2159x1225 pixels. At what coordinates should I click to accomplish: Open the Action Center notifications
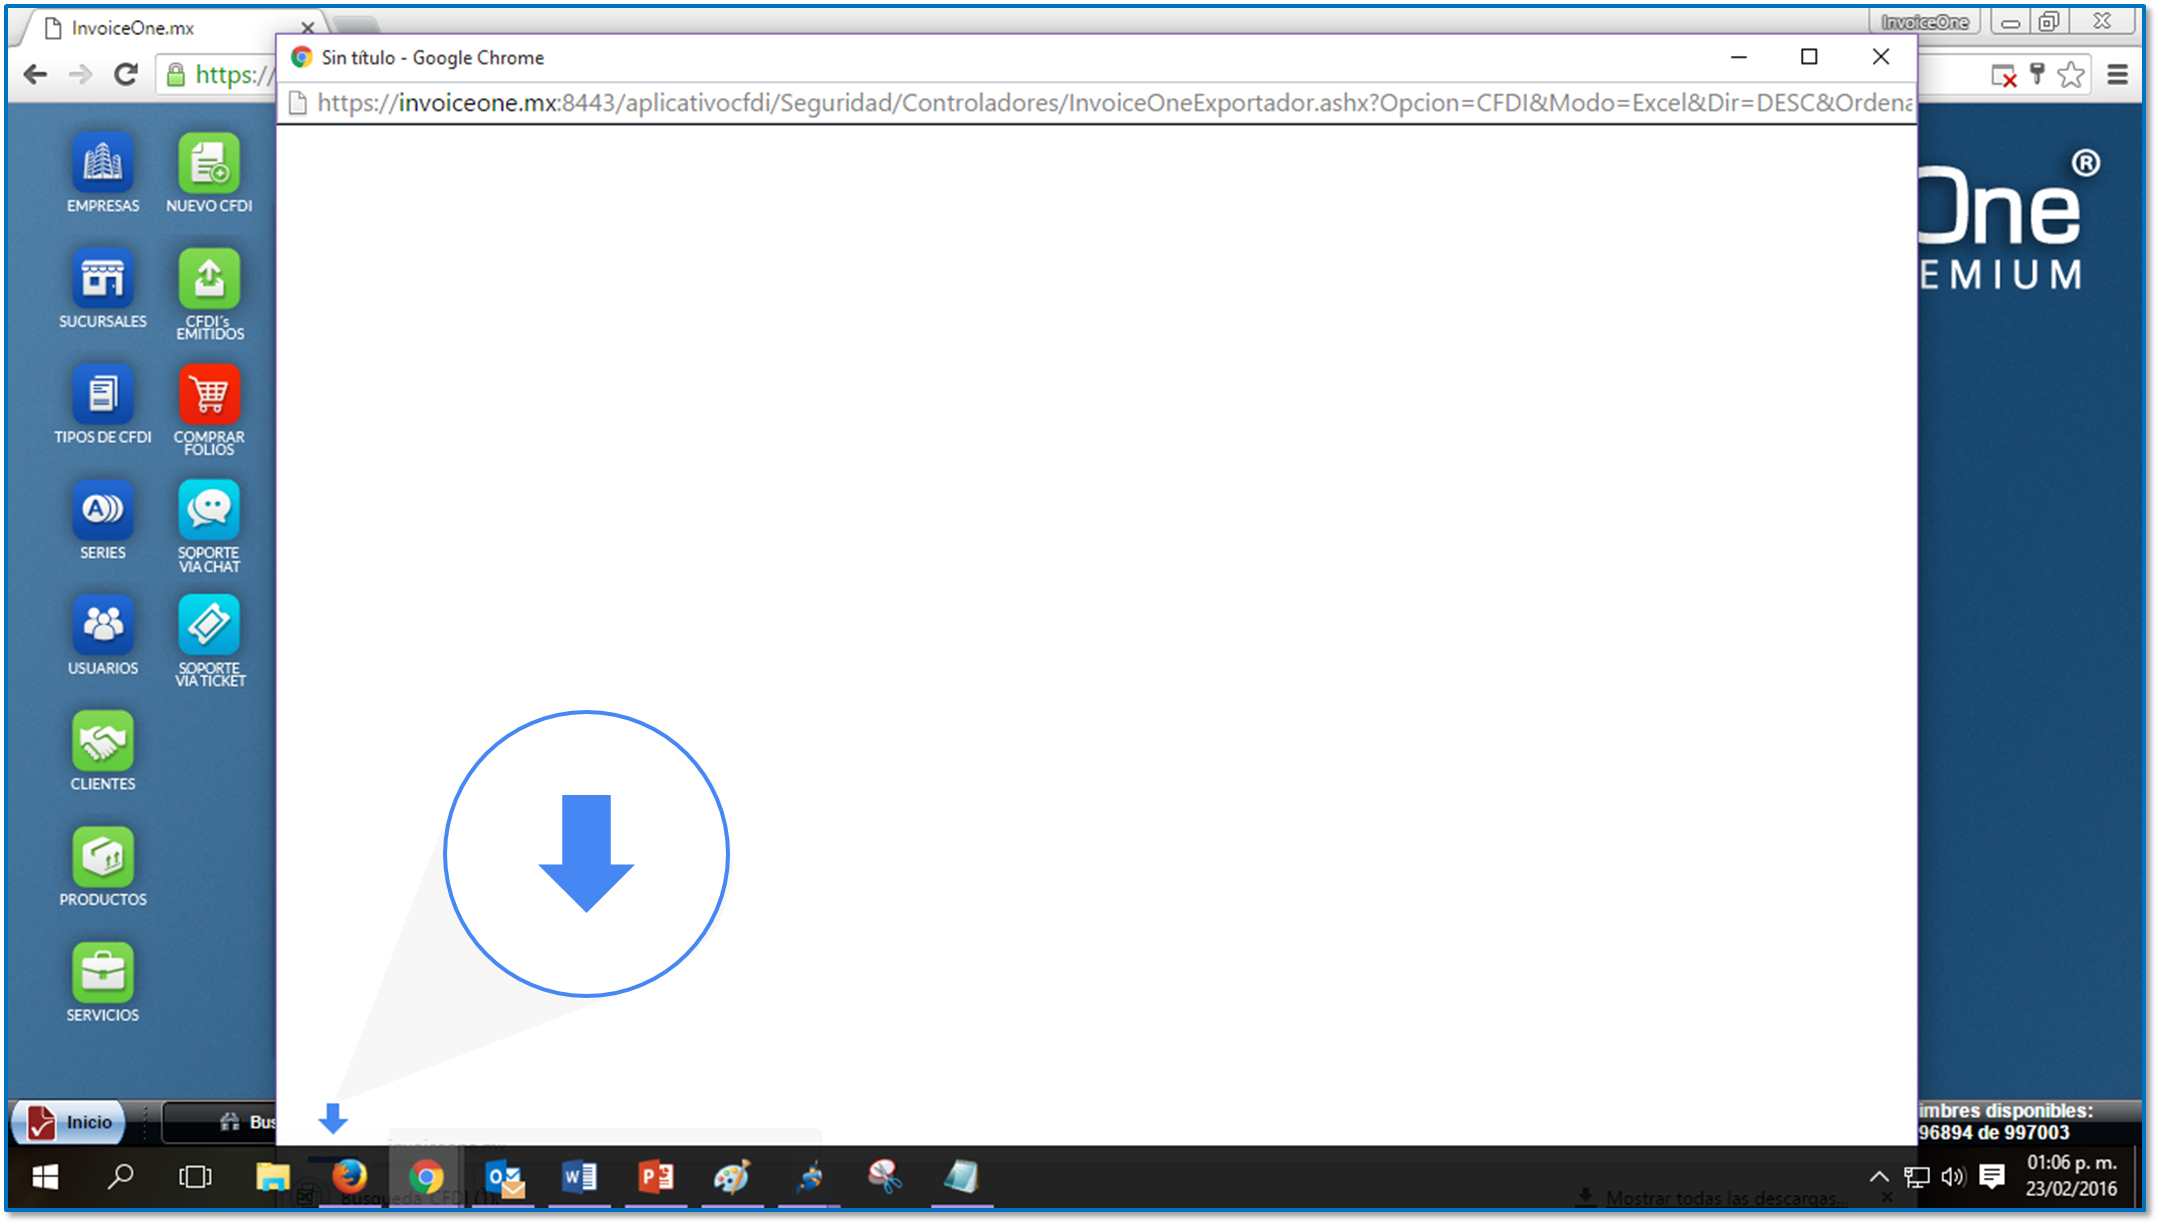tap(1992, 1177)
